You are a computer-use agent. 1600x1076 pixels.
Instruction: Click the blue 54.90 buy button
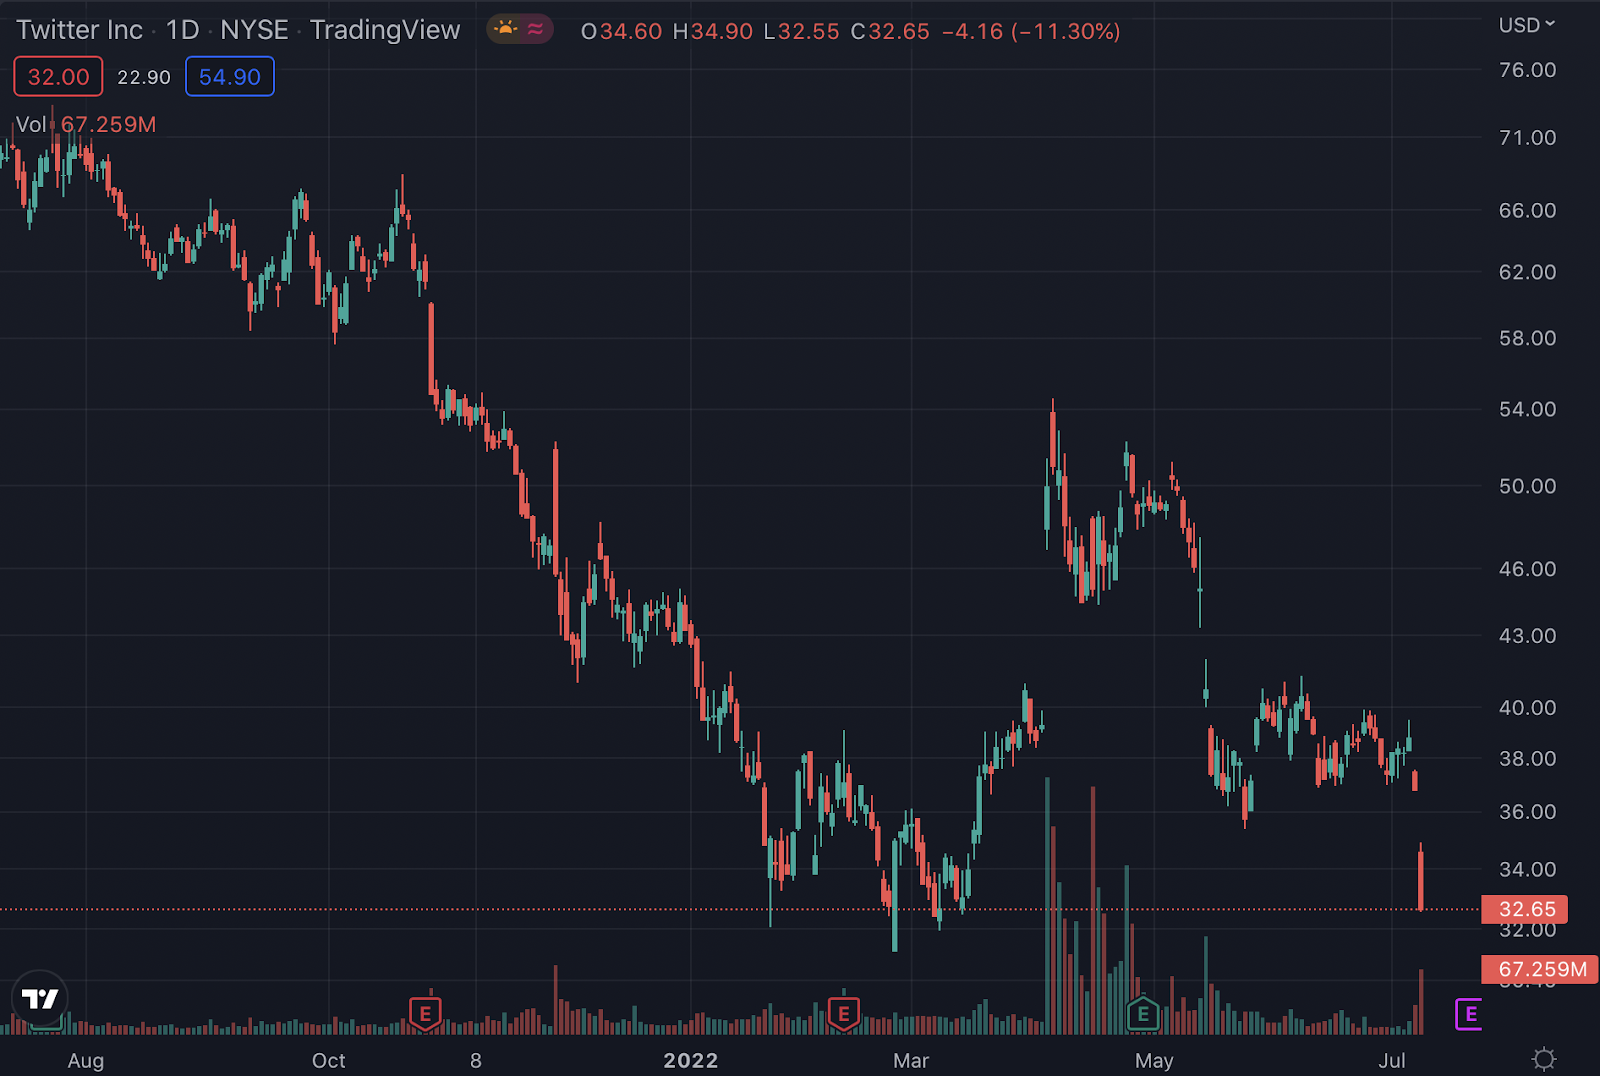point(230,77)
